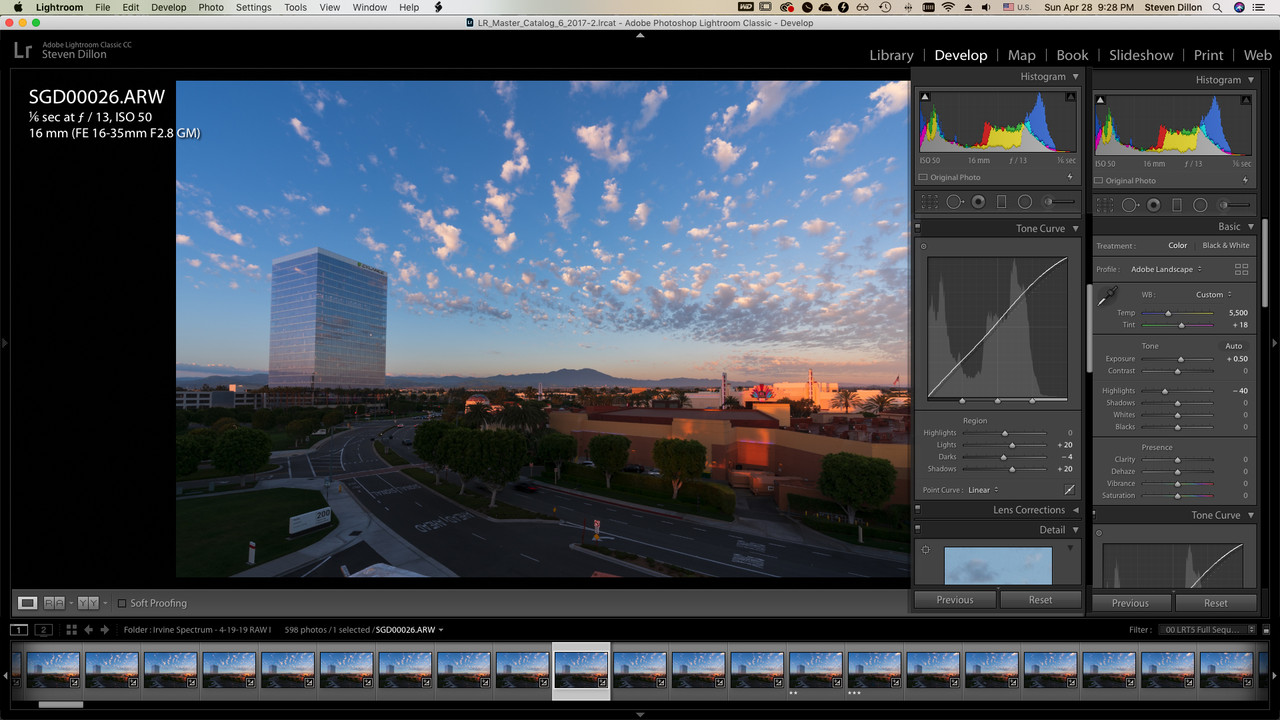This screenshot has width=1280, height=720.
Task: Switch Treatment to Black & White
Action: [1225, 245]
